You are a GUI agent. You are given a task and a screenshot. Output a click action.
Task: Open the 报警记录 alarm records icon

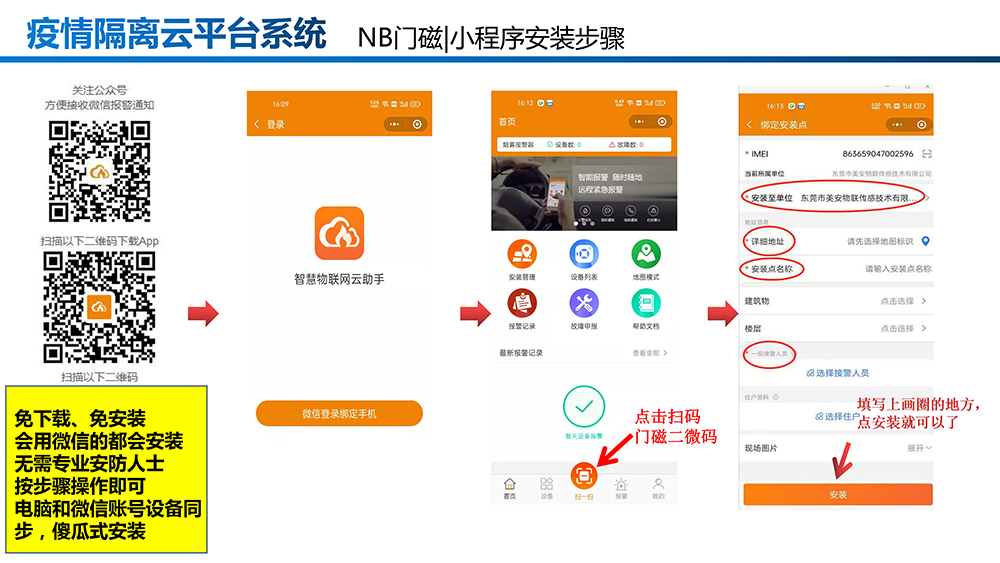tap(522, 303)
